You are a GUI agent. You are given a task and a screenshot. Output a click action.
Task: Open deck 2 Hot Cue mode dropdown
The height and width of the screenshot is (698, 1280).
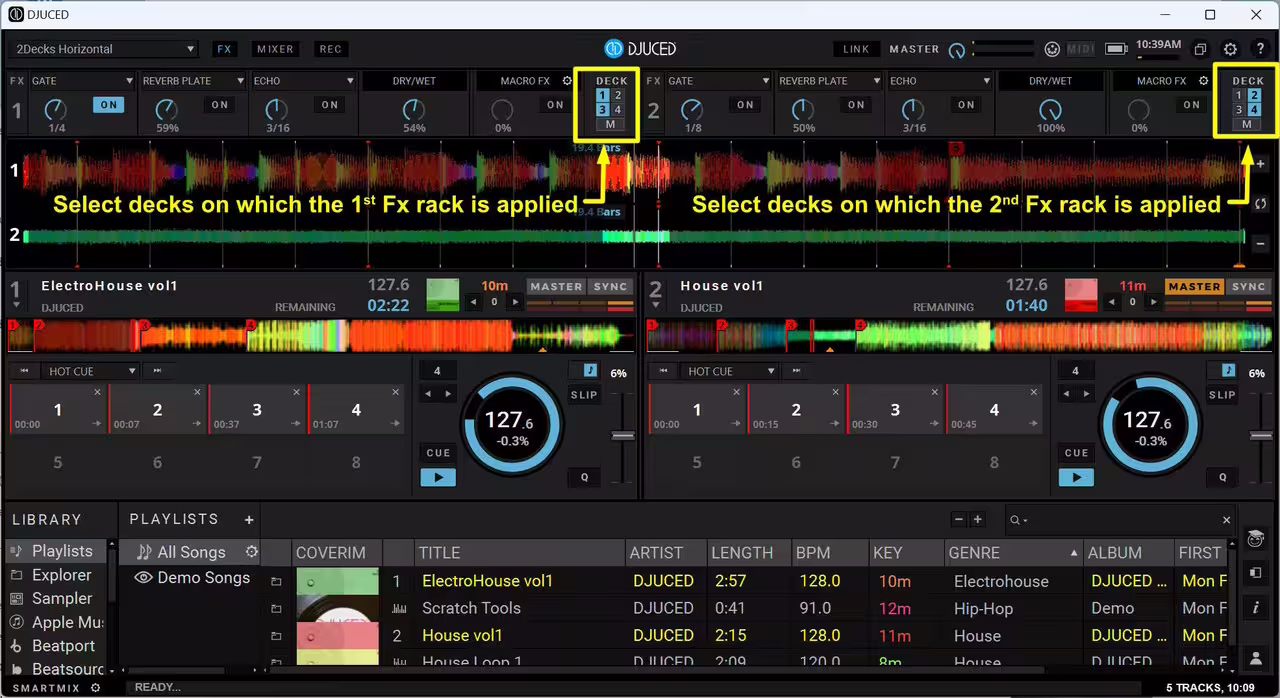click(730, 371)
